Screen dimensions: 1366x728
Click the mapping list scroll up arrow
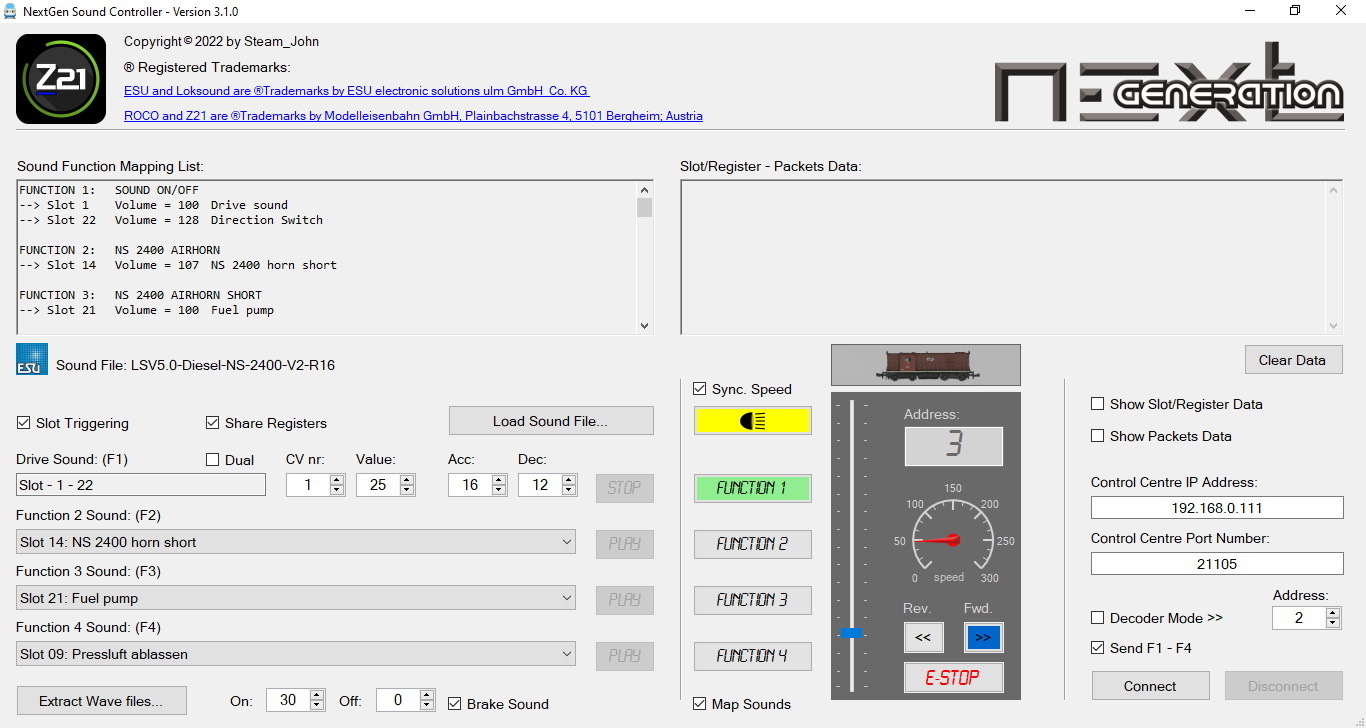pos(644,190)
